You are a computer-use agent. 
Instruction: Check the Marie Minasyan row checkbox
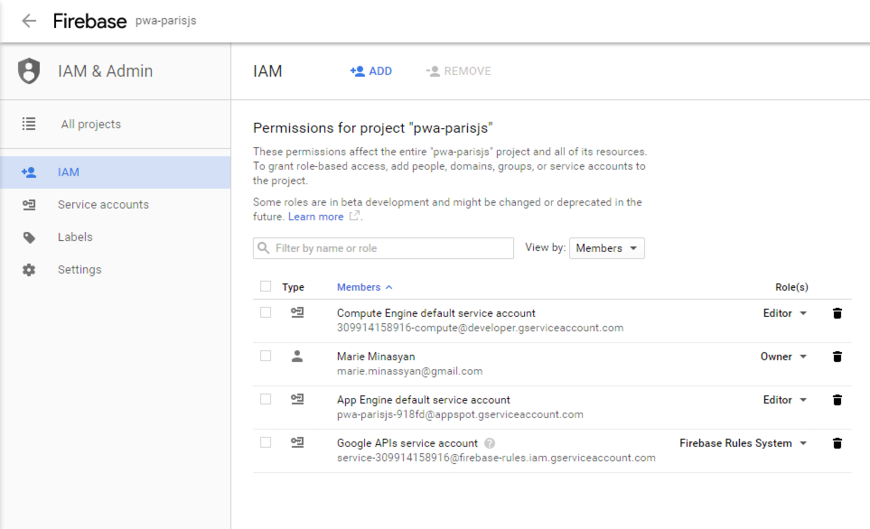pyautogui.click(x=265, y=356)
